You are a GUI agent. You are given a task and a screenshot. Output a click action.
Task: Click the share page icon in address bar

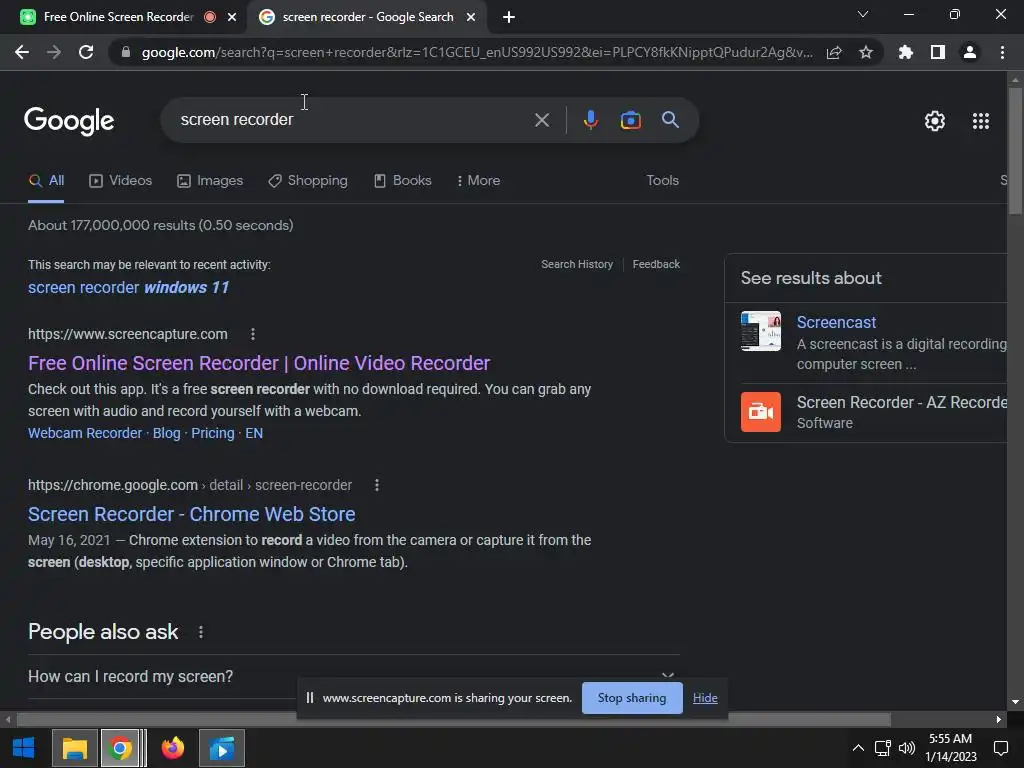834,52
